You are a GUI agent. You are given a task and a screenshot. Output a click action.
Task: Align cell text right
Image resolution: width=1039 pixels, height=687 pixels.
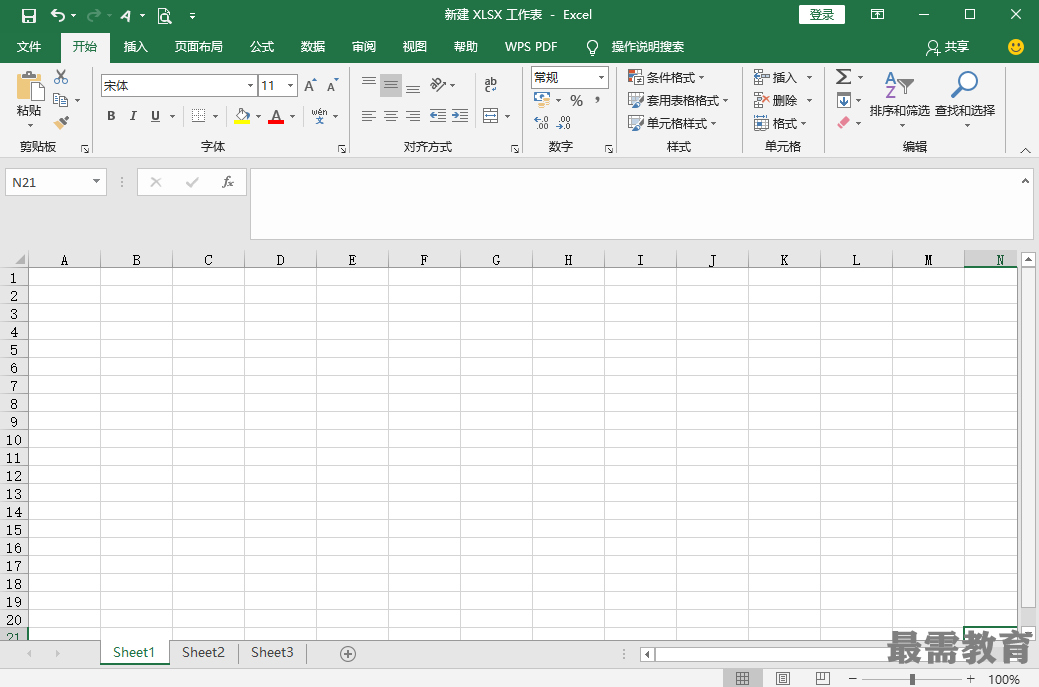(x=413, y=116)
